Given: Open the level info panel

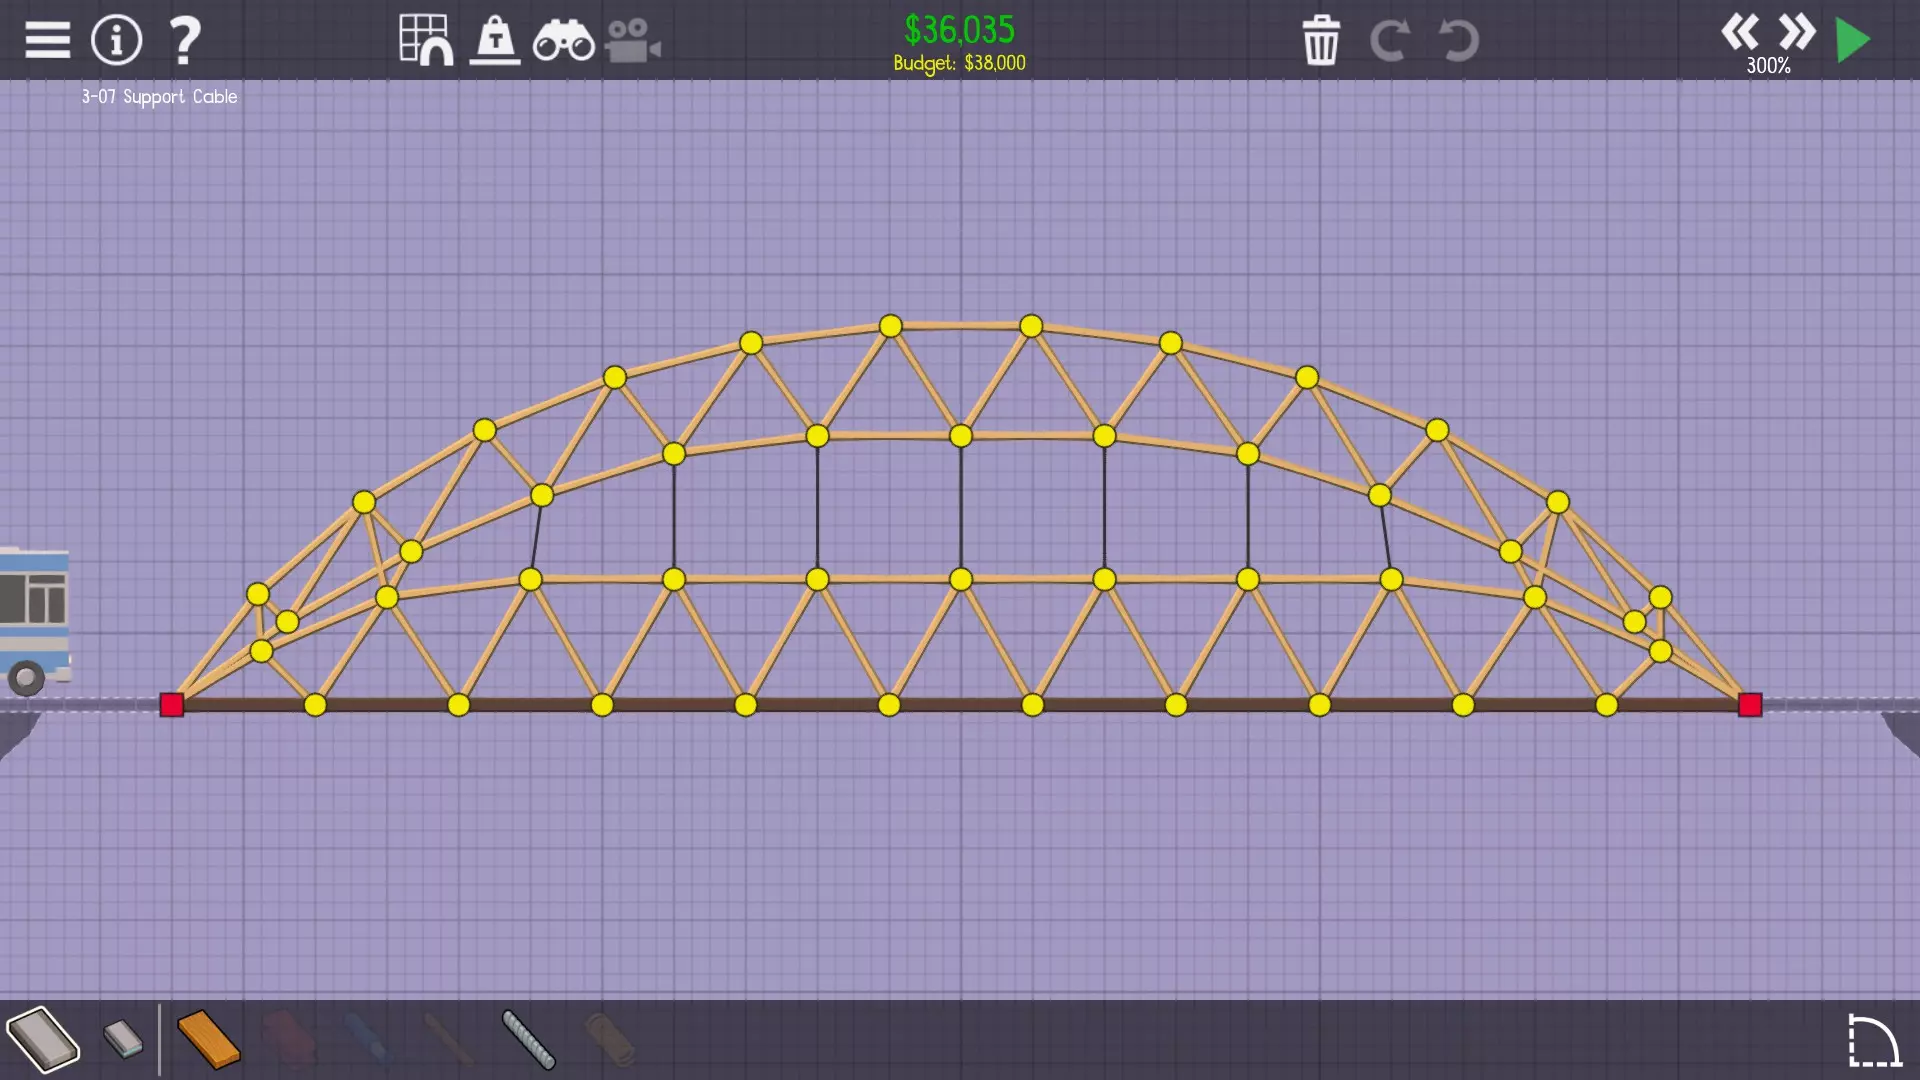Looking at the screenshot, I should click(x=117, y=40).
